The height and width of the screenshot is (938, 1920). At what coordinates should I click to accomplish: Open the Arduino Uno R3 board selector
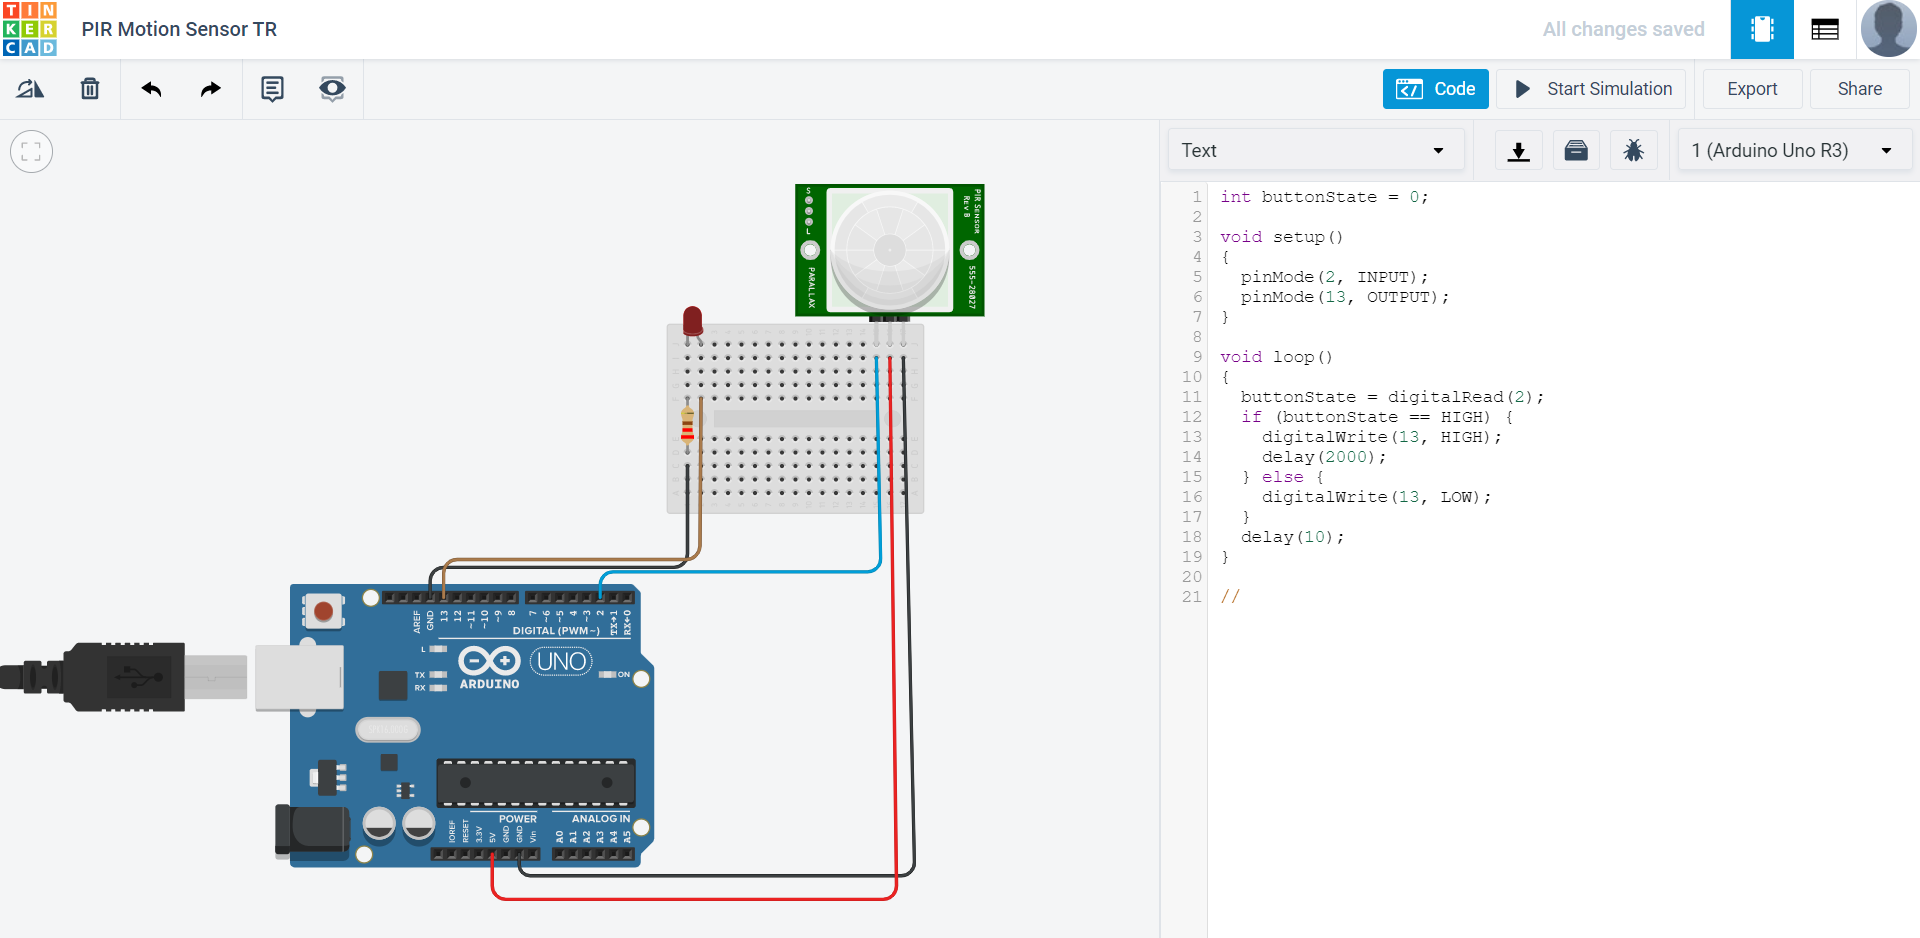[1793, 150]
